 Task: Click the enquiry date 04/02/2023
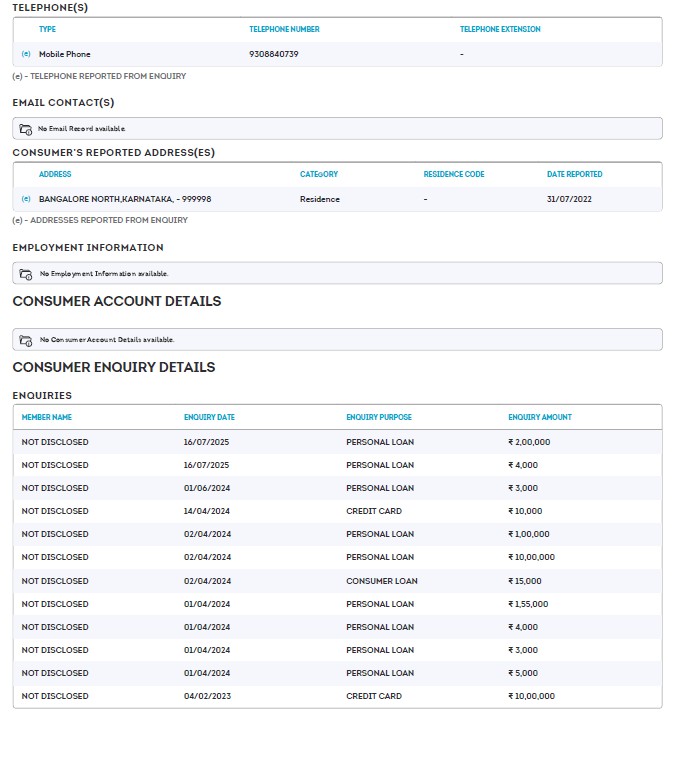(x=207, y=696)
